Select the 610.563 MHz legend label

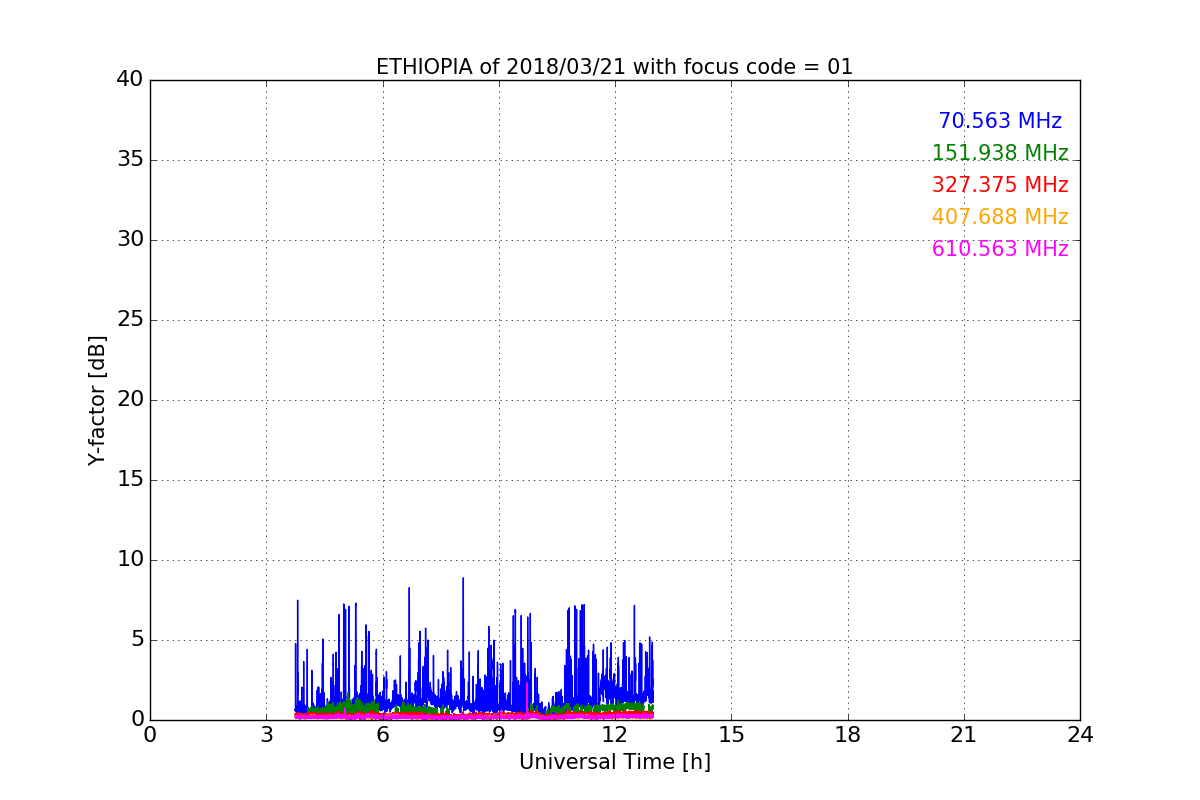1000,249
